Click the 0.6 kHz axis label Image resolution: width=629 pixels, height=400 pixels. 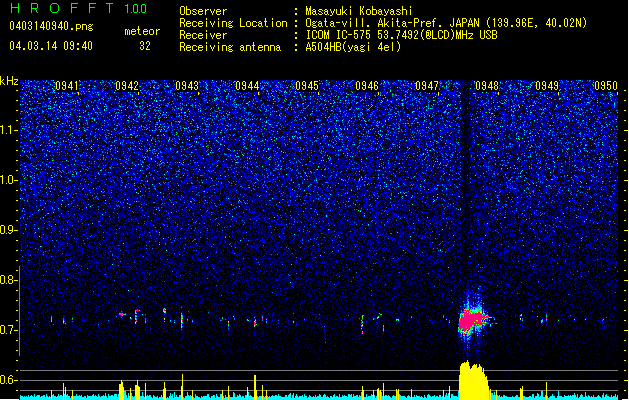click(9, 380)
